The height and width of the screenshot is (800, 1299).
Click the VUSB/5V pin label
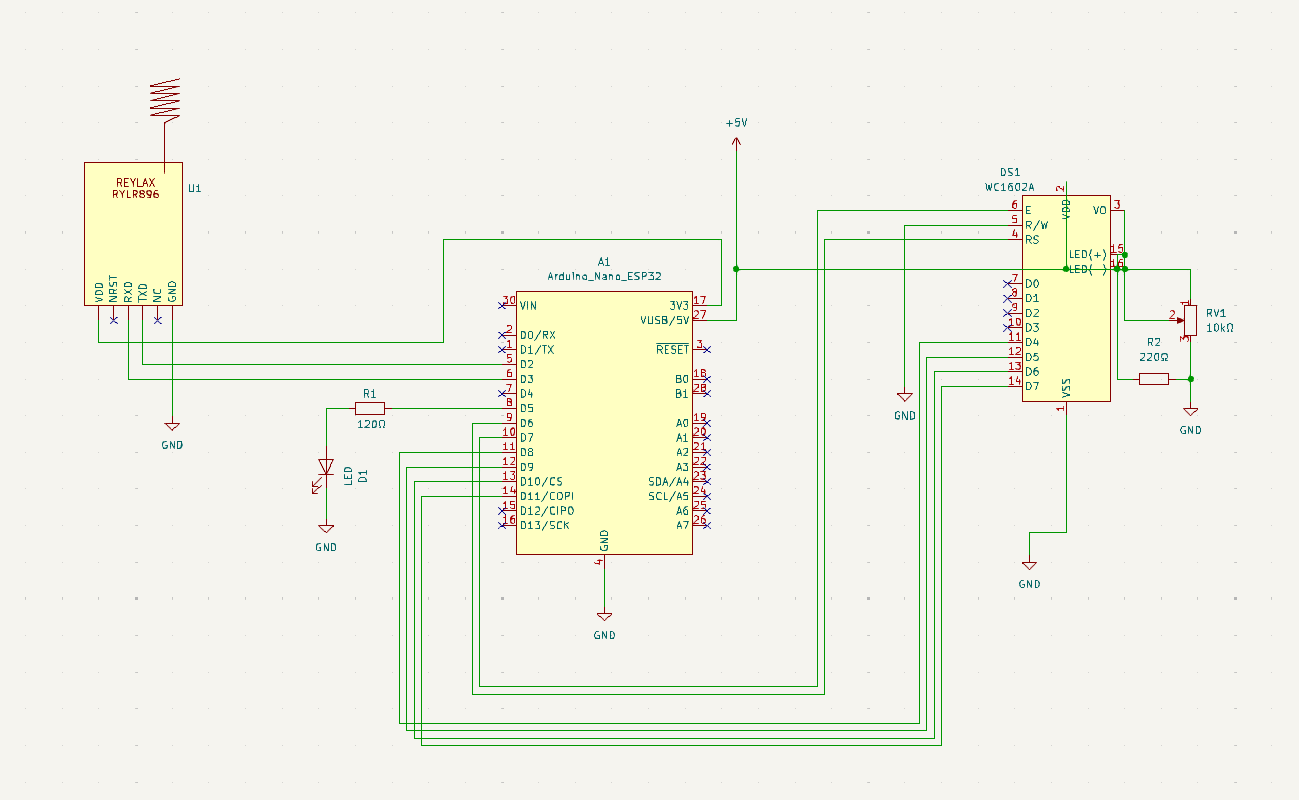[x=664, y=320]
